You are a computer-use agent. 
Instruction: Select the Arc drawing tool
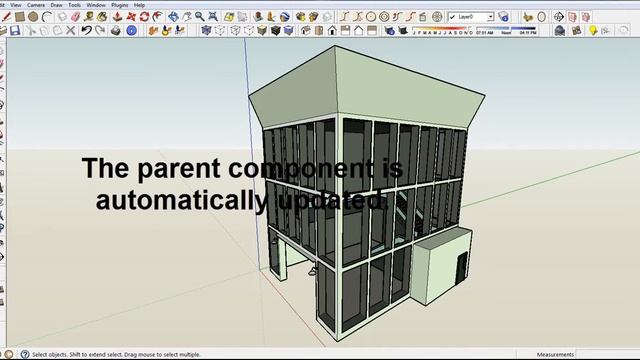47,17
